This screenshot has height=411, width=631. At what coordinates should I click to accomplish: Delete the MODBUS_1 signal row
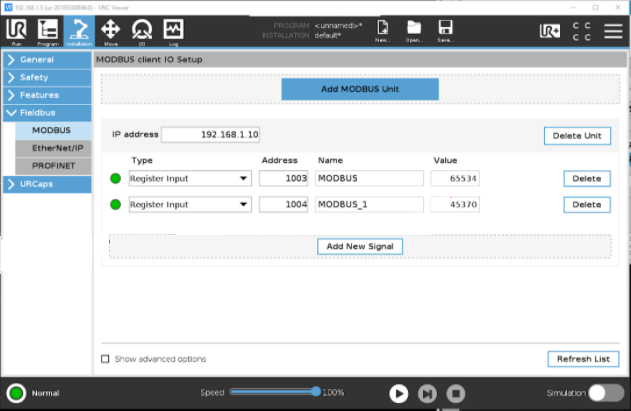(587, 204)
